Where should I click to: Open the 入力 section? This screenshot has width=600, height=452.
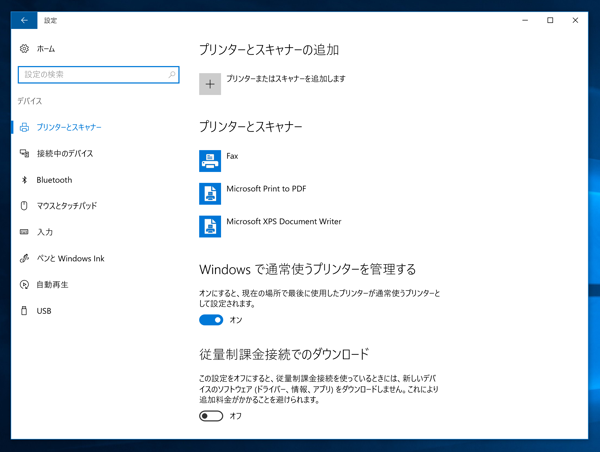(x=44, y=232)
